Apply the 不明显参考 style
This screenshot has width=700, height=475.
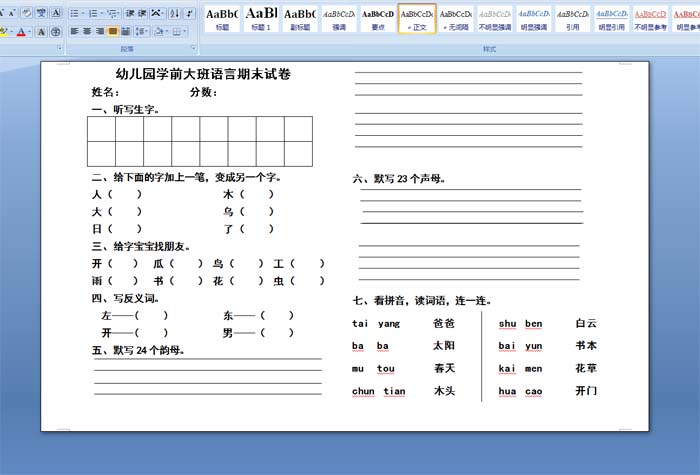coord(650,18)
